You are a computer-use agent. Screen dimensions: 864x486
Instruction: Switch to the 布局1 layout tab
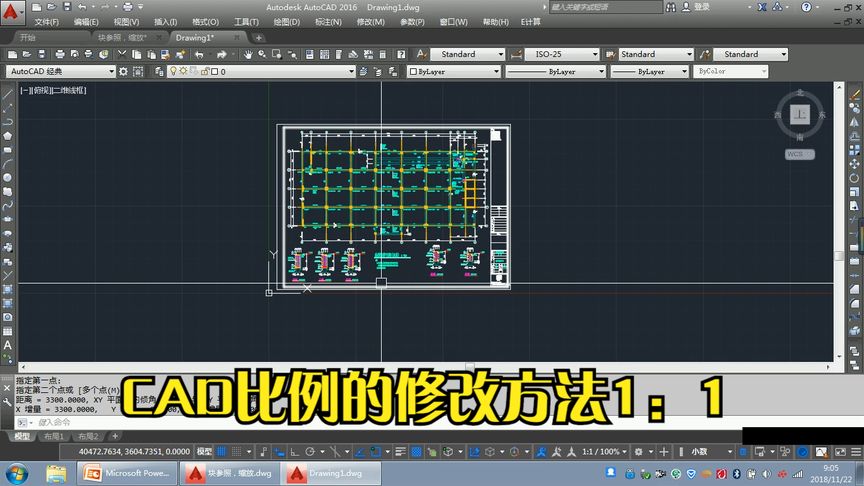point(53,436)
